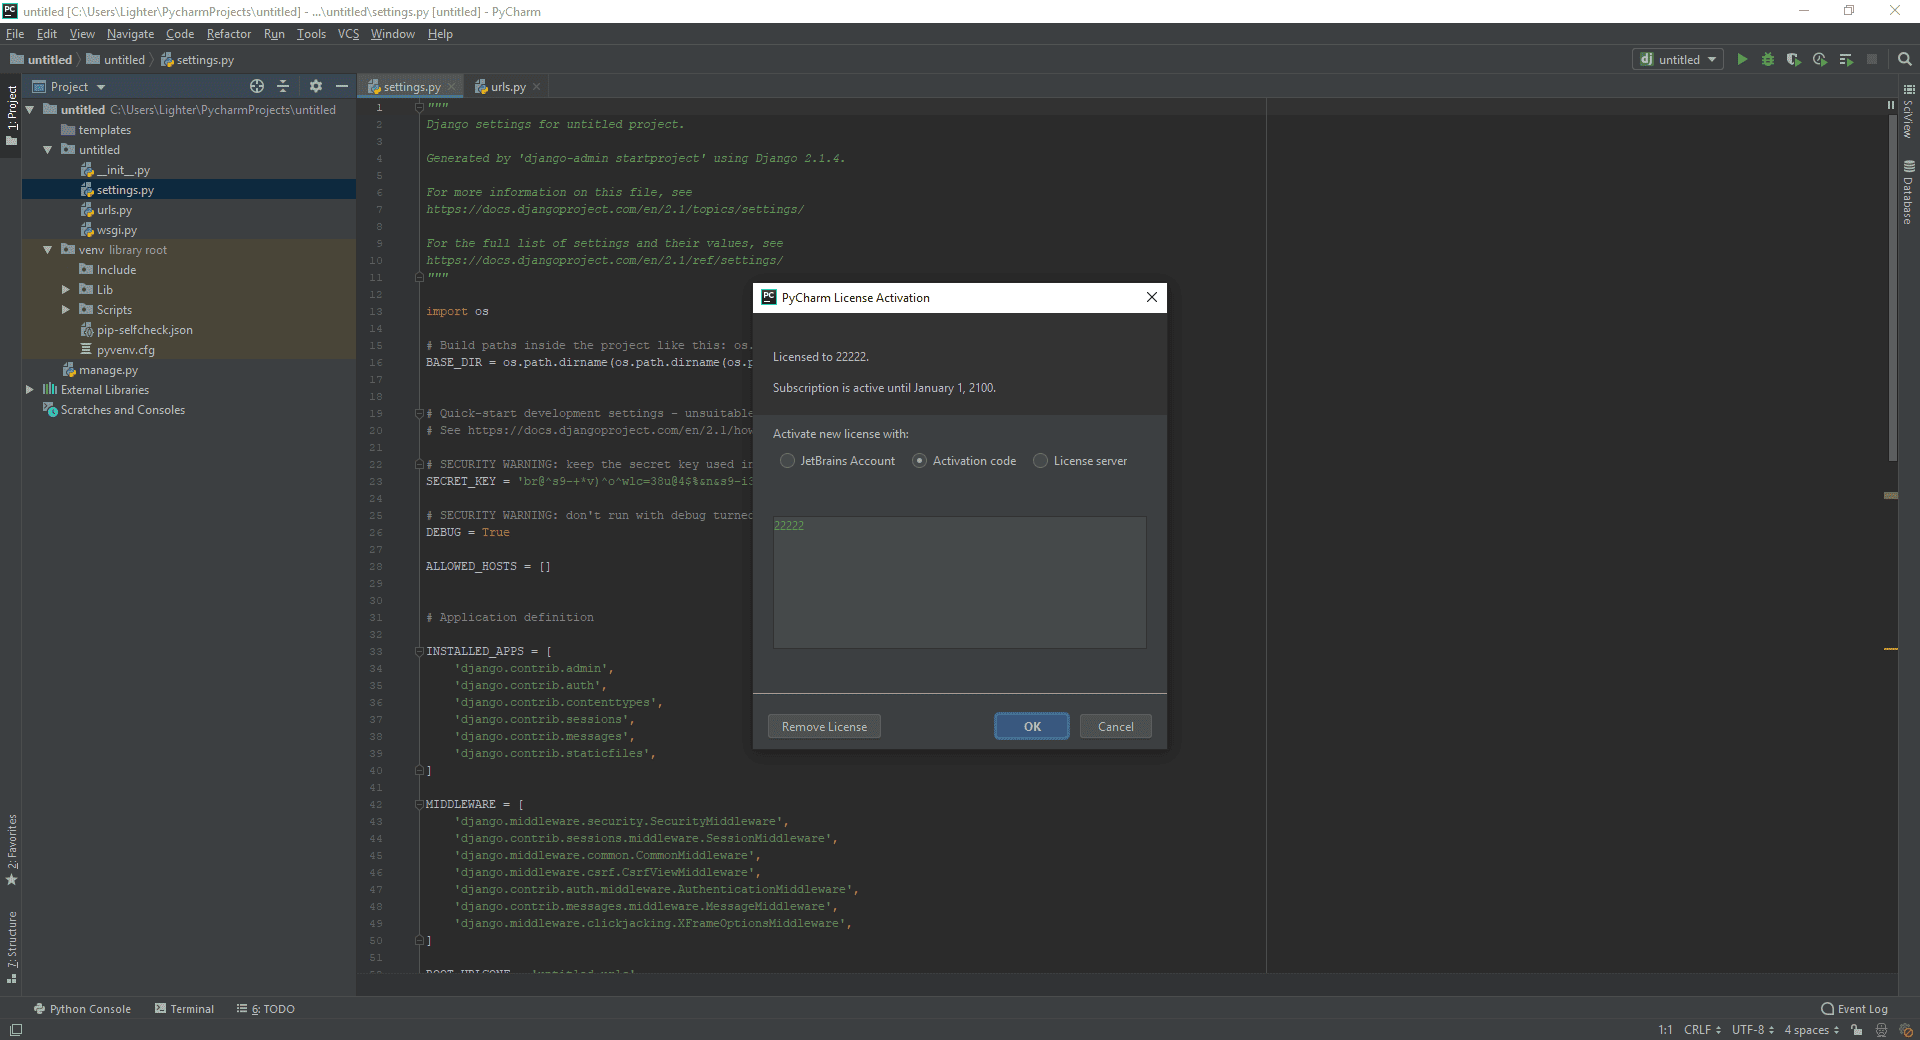Select JetBrains Account radio option
The width and height of the screenshot is (1920, 1040).
pos(838,461)
